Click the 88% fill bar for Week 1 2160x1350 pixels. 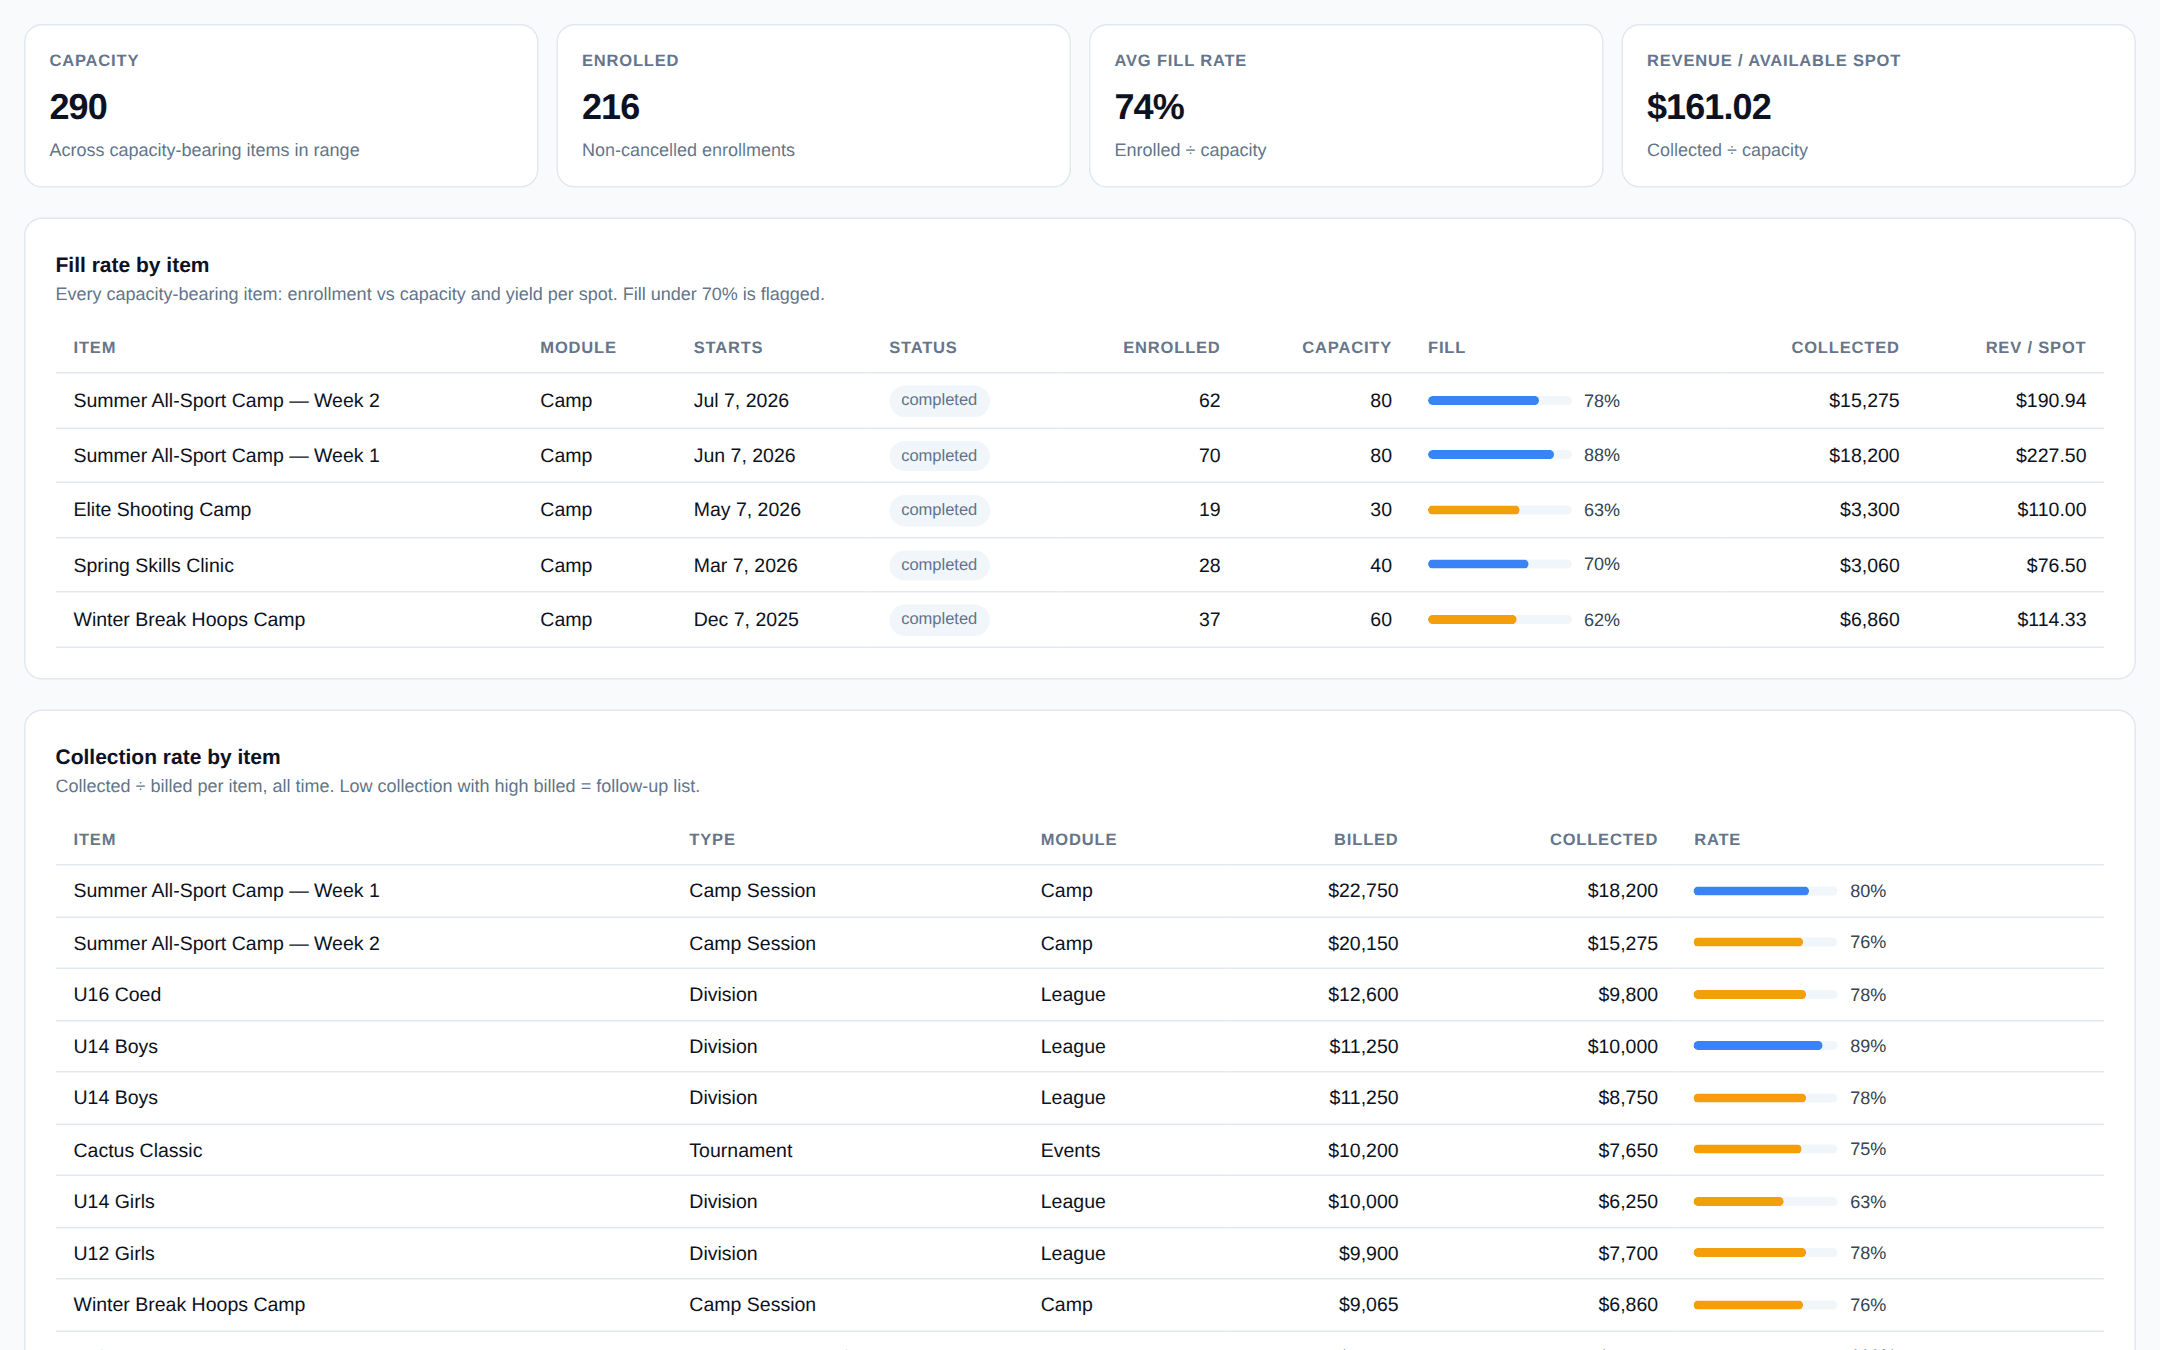coord(1499,455)
